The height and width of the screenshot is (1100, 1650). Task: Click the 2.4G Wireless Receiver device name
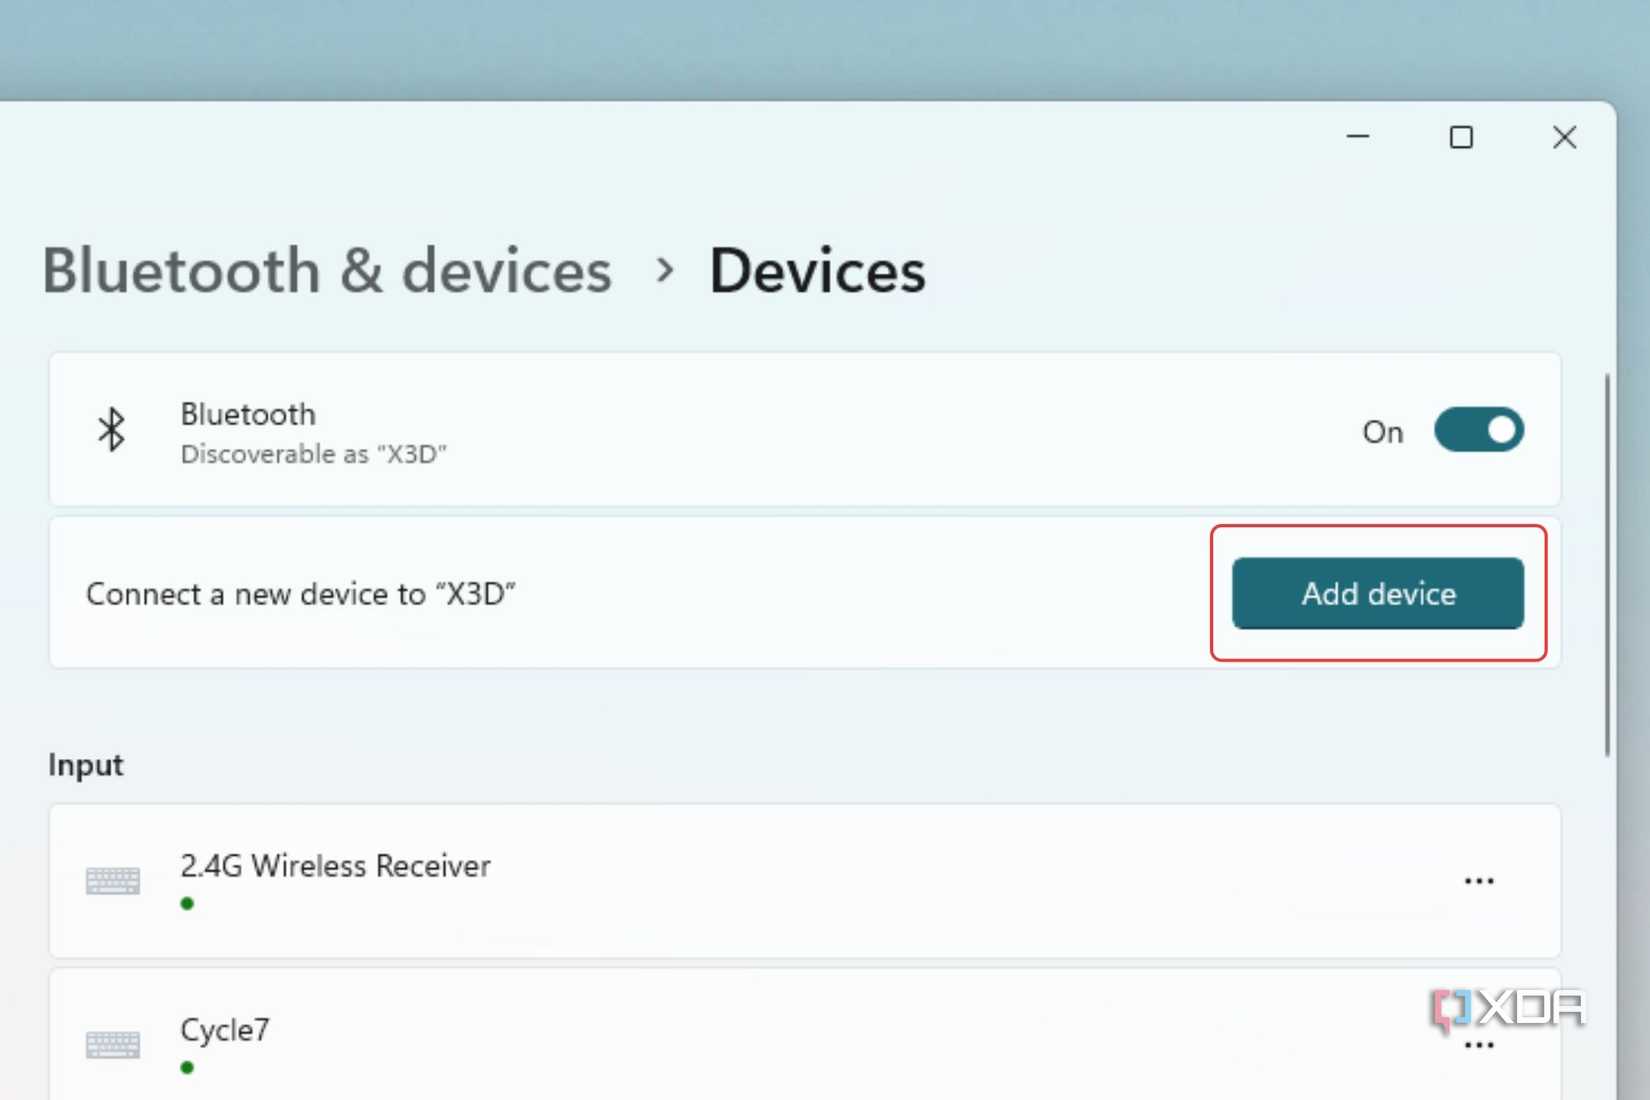click(x=335, y=865)
